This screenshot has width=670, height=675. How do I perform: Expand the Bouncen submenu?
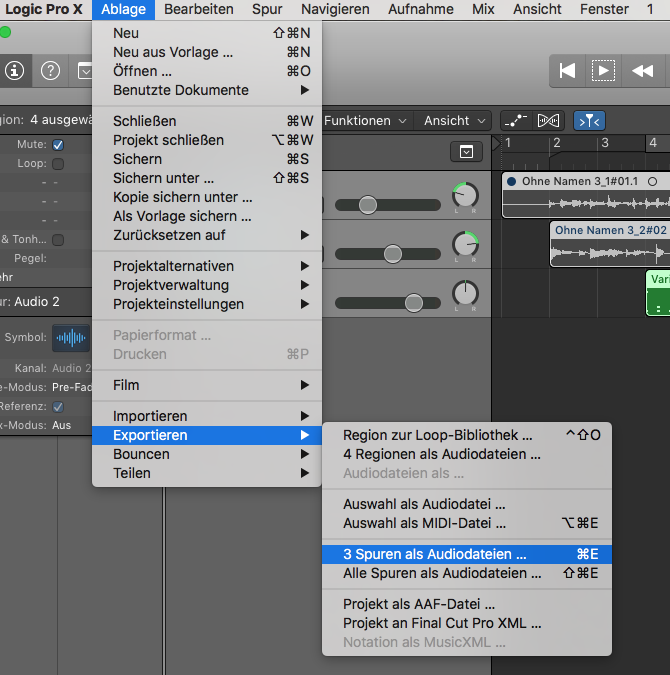tap(207, 454)
